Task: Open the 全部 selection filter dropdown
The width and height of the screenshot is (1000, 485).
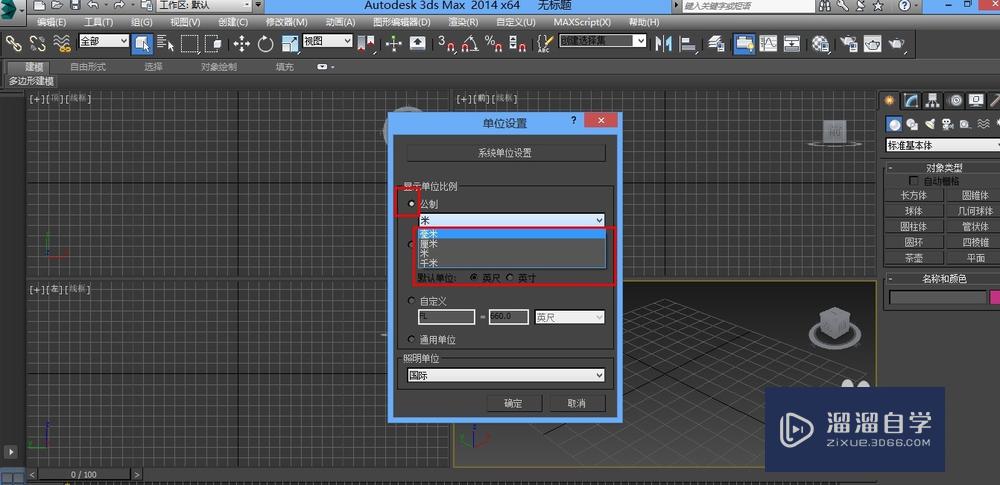Action: tap(104, 41)
